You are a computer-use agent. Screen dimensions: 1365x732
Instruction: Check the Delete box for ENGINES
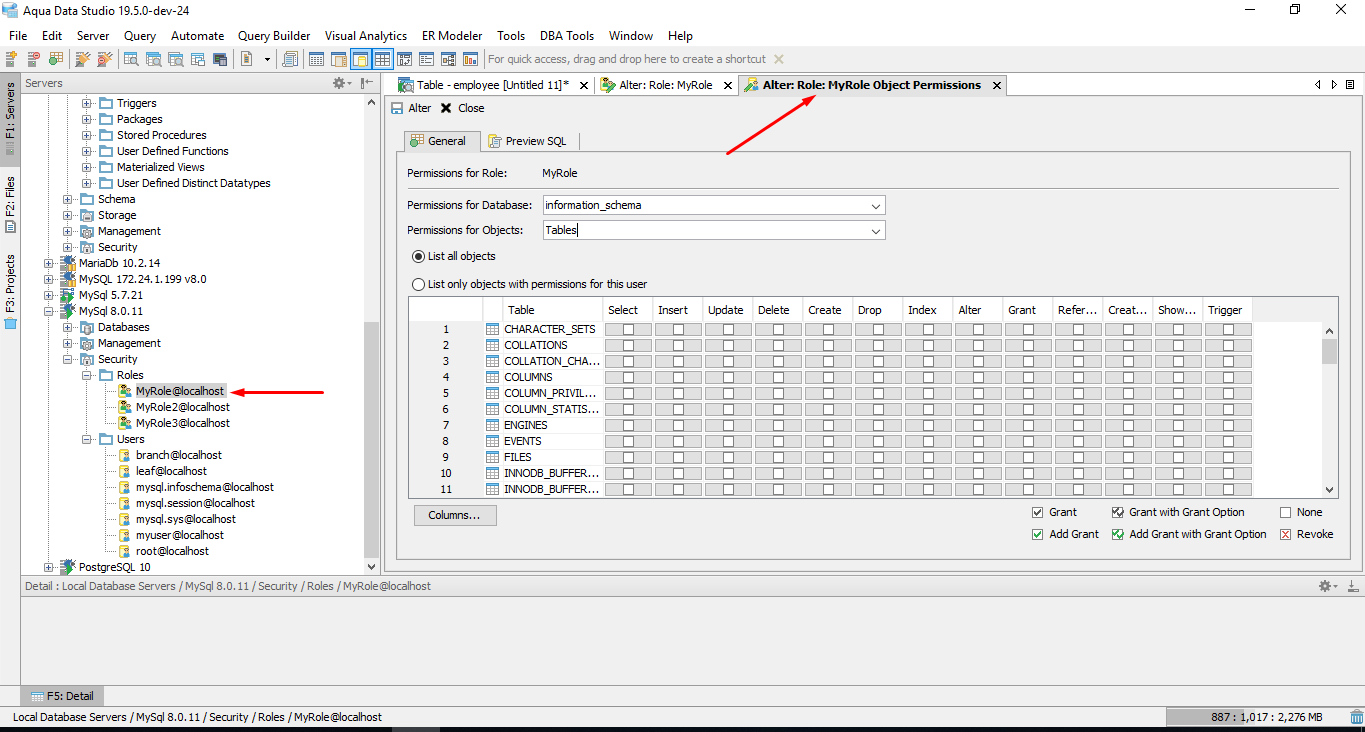pyautogui.click(x=778, y=425)
